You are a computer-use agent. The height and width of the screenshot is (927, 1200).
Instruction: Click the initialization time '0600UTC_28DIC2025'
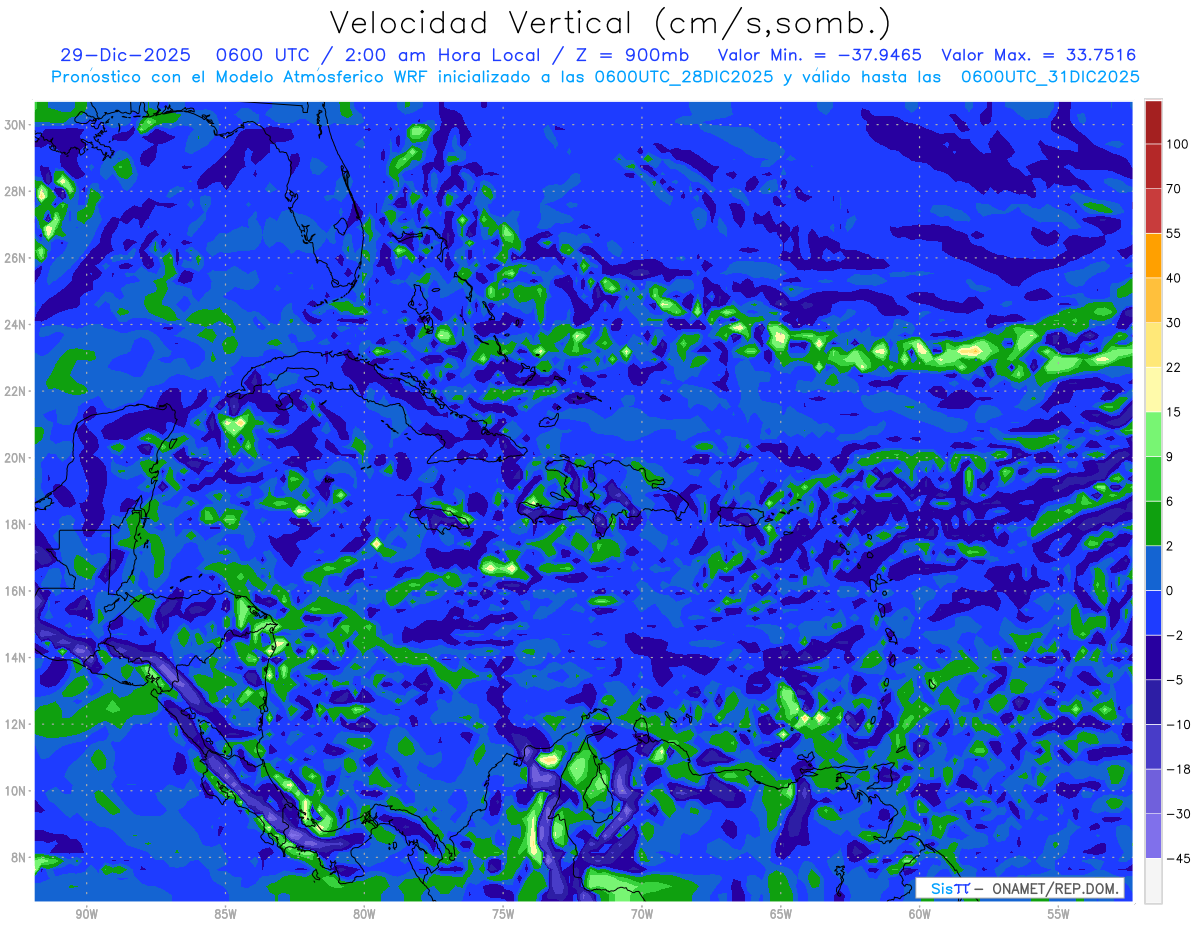(683, 77)
